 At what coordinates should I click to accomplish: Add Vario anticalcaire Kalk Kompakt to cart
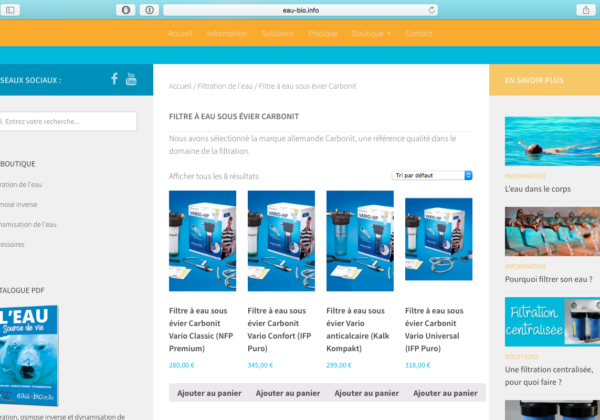tap(367, 393)
